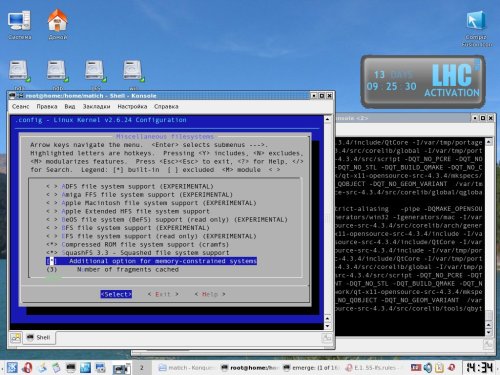Click the pencil-shaped quick-launch icon in panel

pyautogui.click(x=42, y=368)
